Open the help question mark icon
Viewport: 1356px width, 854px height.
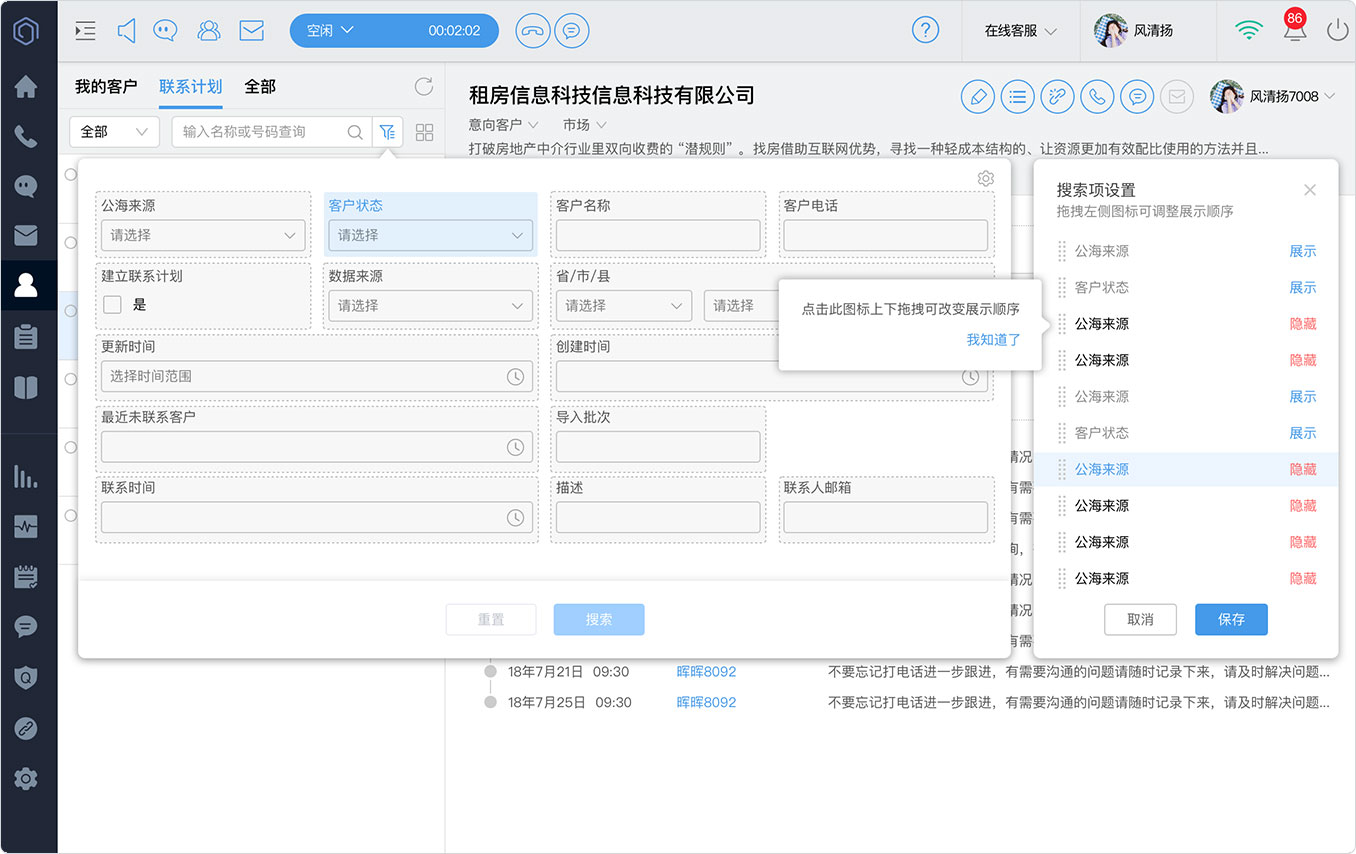click(x=925, y=30)
